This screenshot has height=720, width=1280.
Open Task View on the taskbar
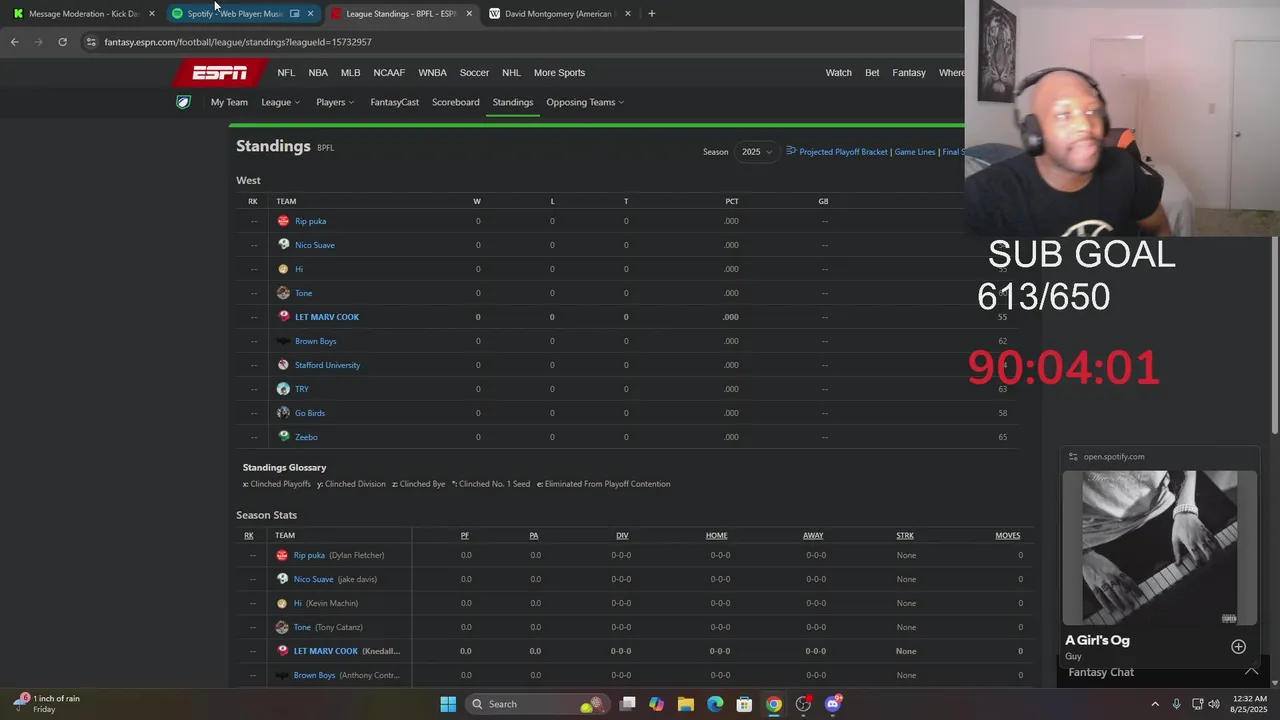(627, 704)
